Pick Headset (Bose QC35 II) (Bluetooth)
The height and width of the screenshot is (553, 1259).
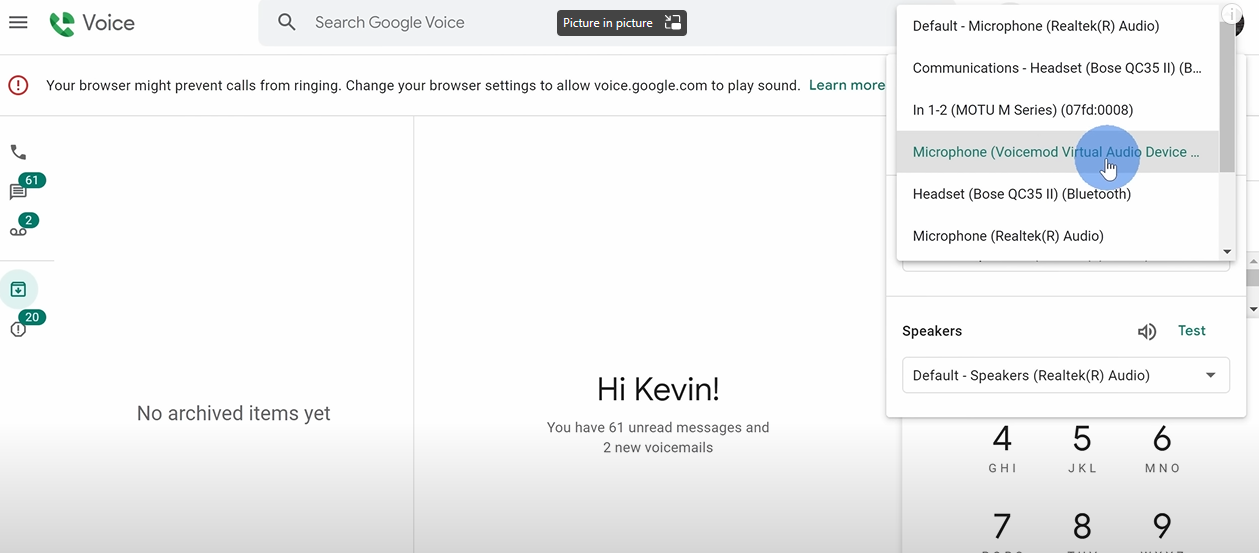pyautogui.click(x=1022, y=194)
